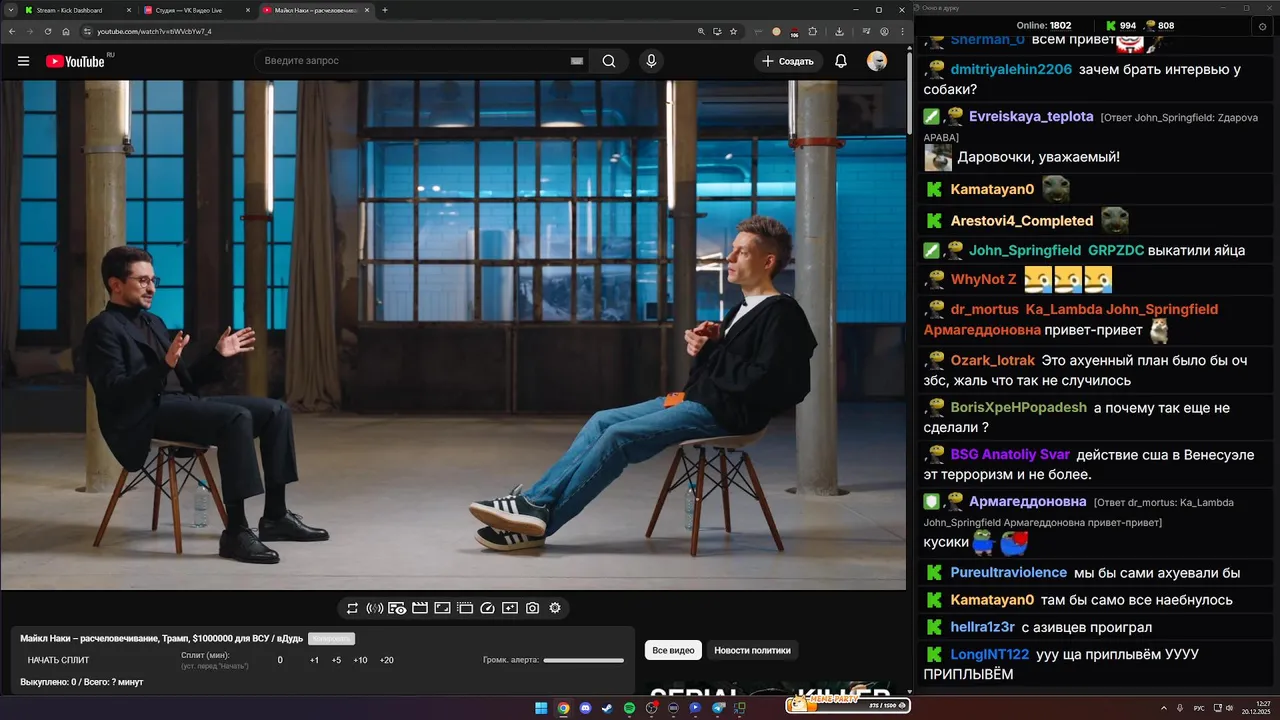Screen dimensions: 1280x720
Task: Open Discord from the taskbar
Action: (x=585, y=708)
